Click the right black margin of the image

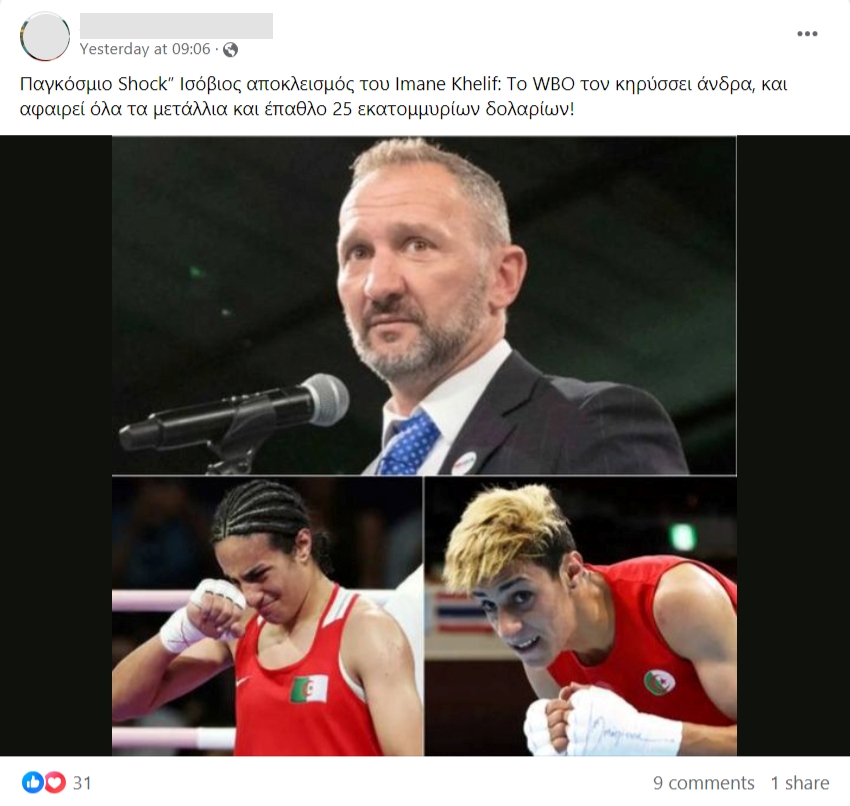tap(793, 446)
